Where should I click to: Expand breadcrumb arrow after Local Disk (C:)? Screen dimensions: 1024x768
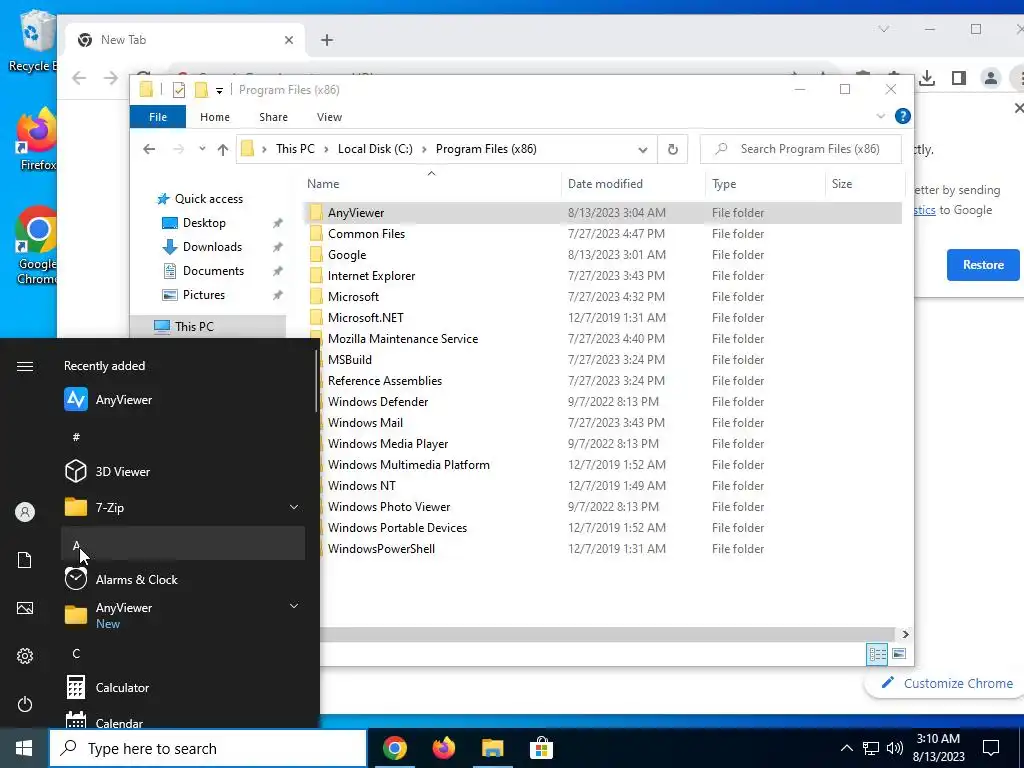tap(424, 150)
